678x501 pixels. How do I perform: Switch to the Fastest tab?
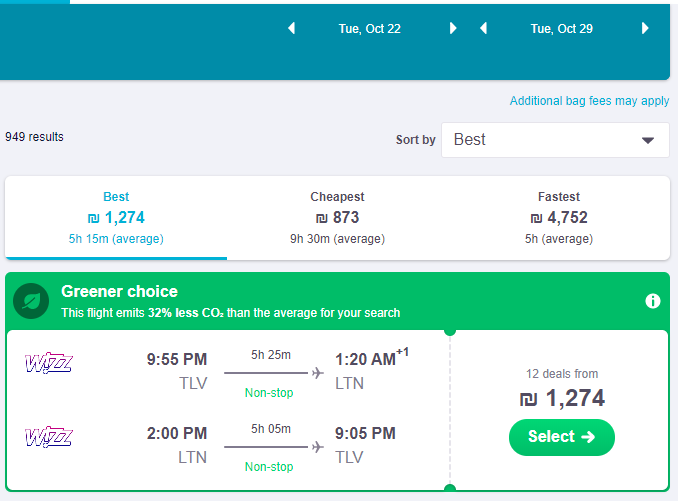pos(558,217)
